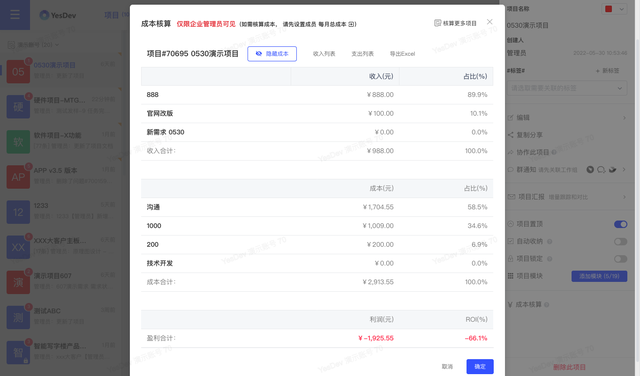This screenshot has width=640, height=376.
Task: Click the profit value ¥-1,925.55
Action: [376, 338]
